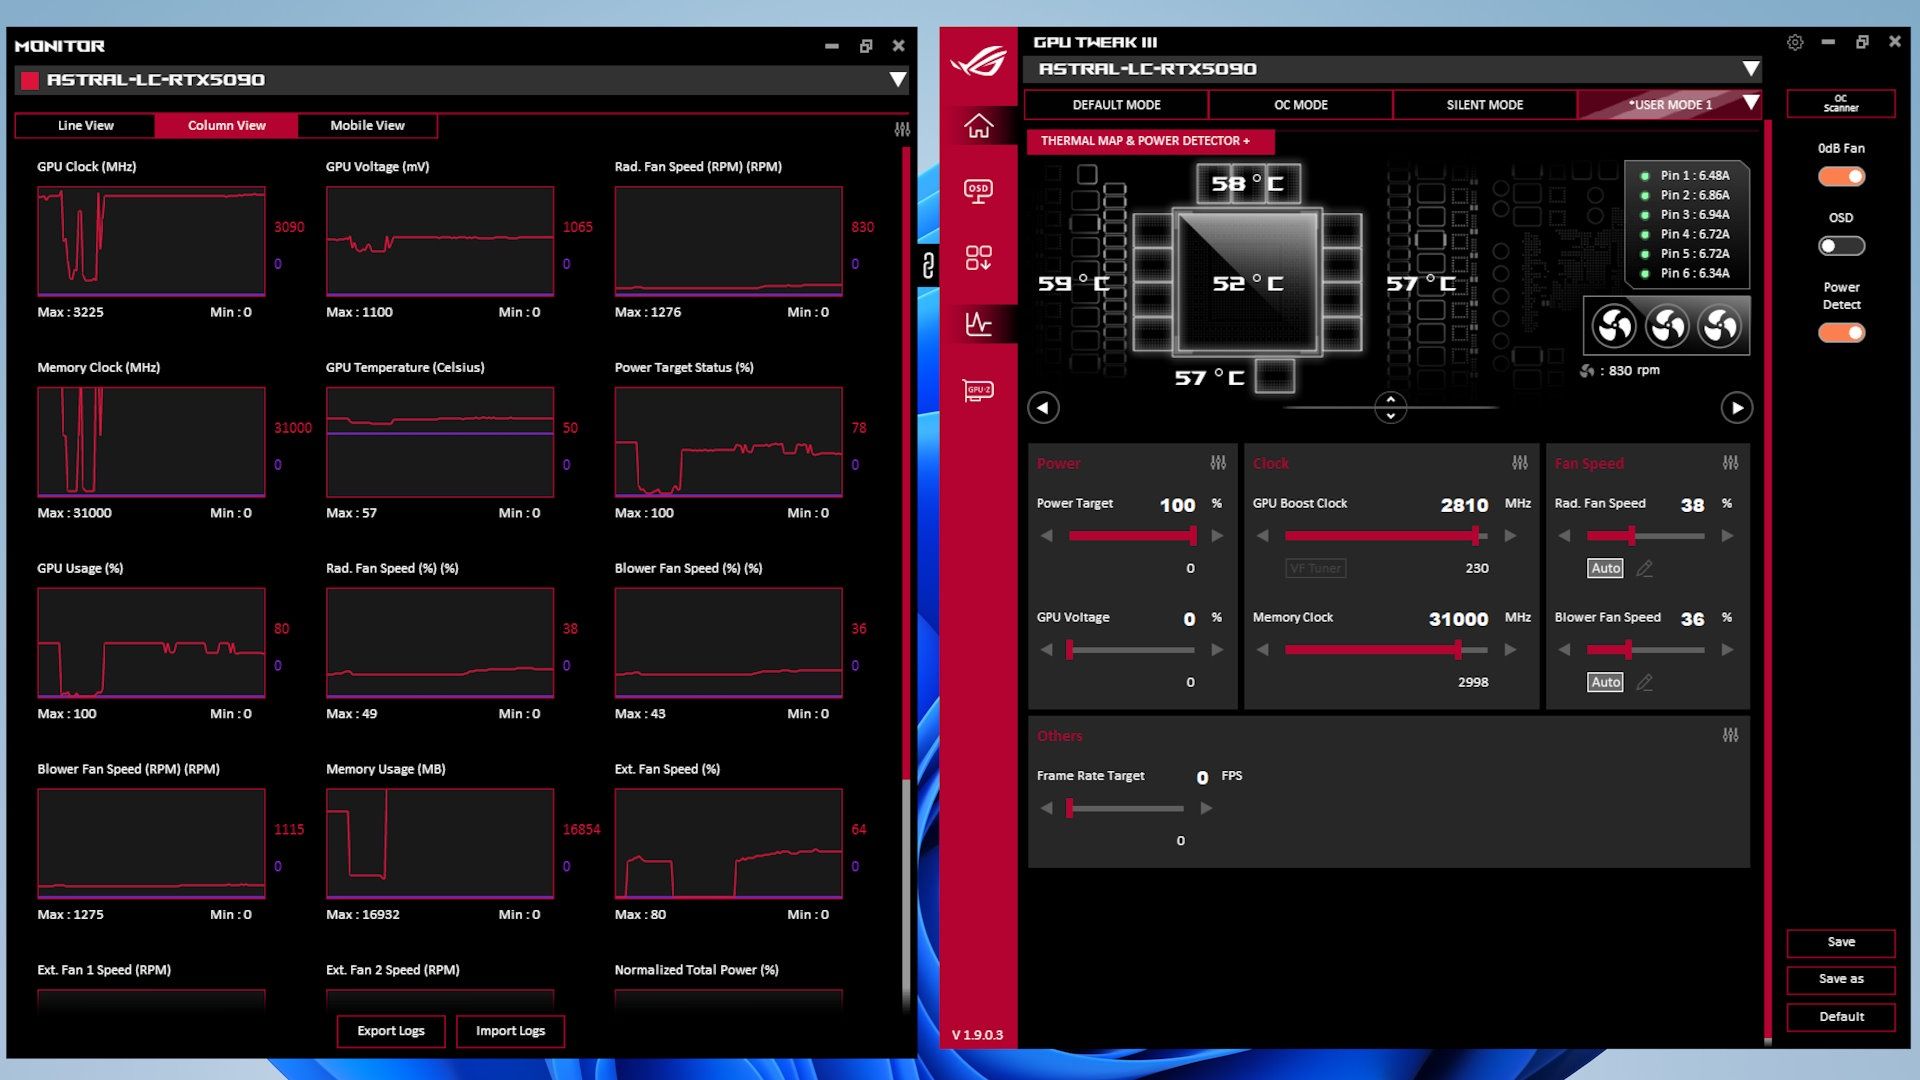
Task: Reset with the Default button
Action: click(1840, 1017)
